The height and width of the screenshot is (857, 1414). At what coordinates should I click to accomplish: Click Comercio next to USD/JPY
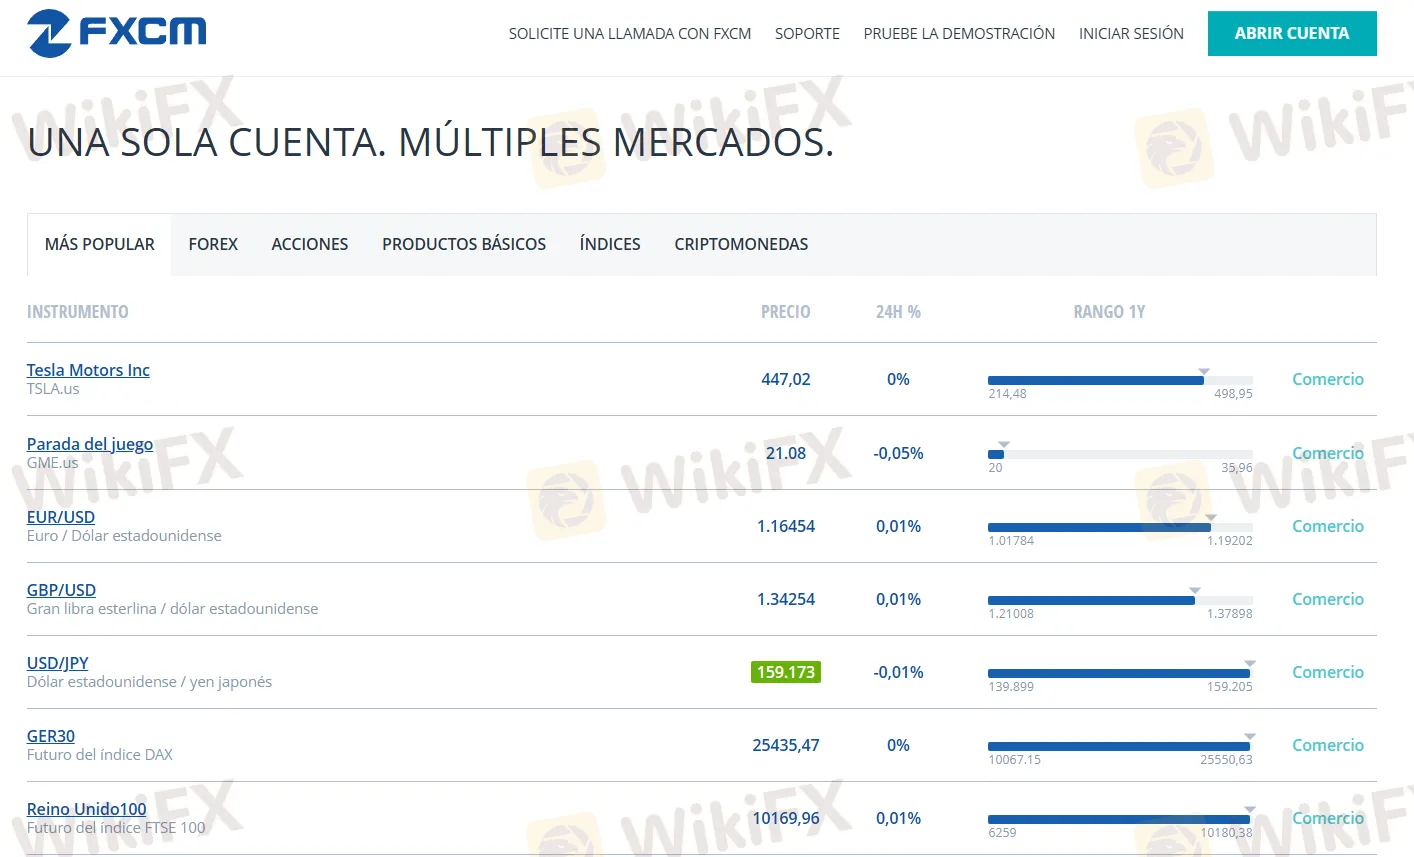1328,672
